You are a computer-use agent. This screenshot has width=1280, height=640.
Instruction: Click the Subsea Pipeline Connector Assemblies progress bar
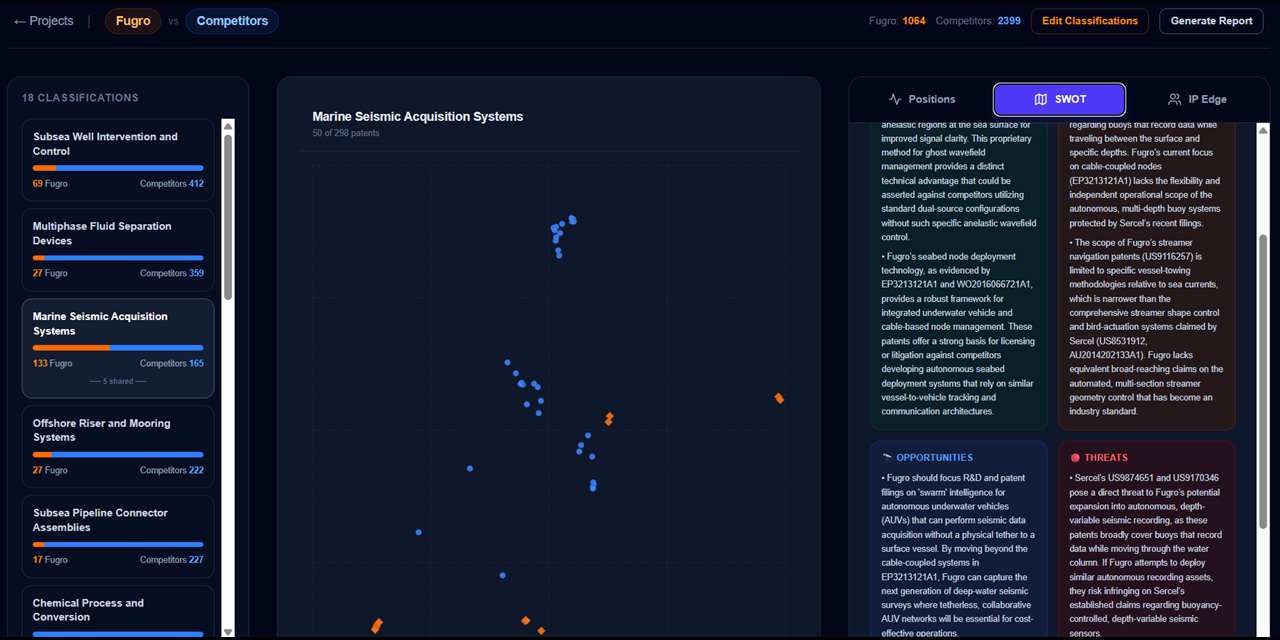click(x=117, y=543)
